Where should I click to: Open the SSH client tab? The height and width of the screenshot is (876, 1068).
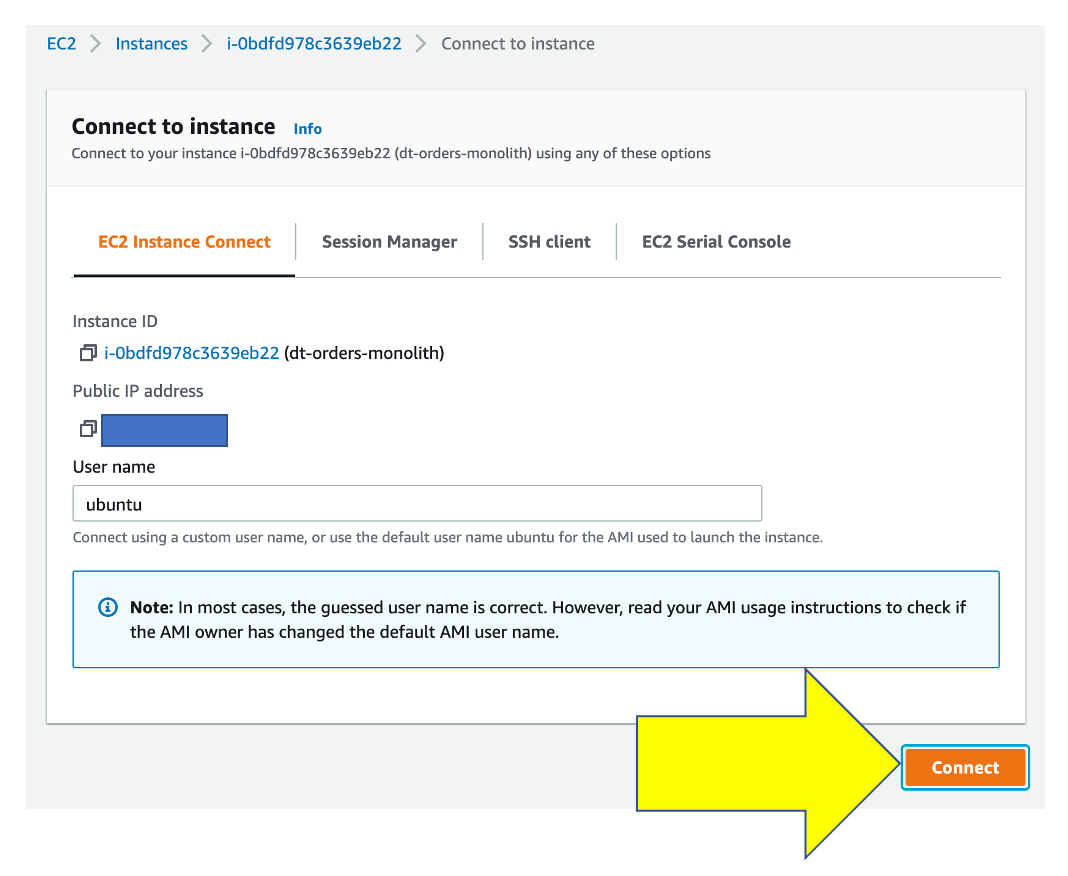549,242
